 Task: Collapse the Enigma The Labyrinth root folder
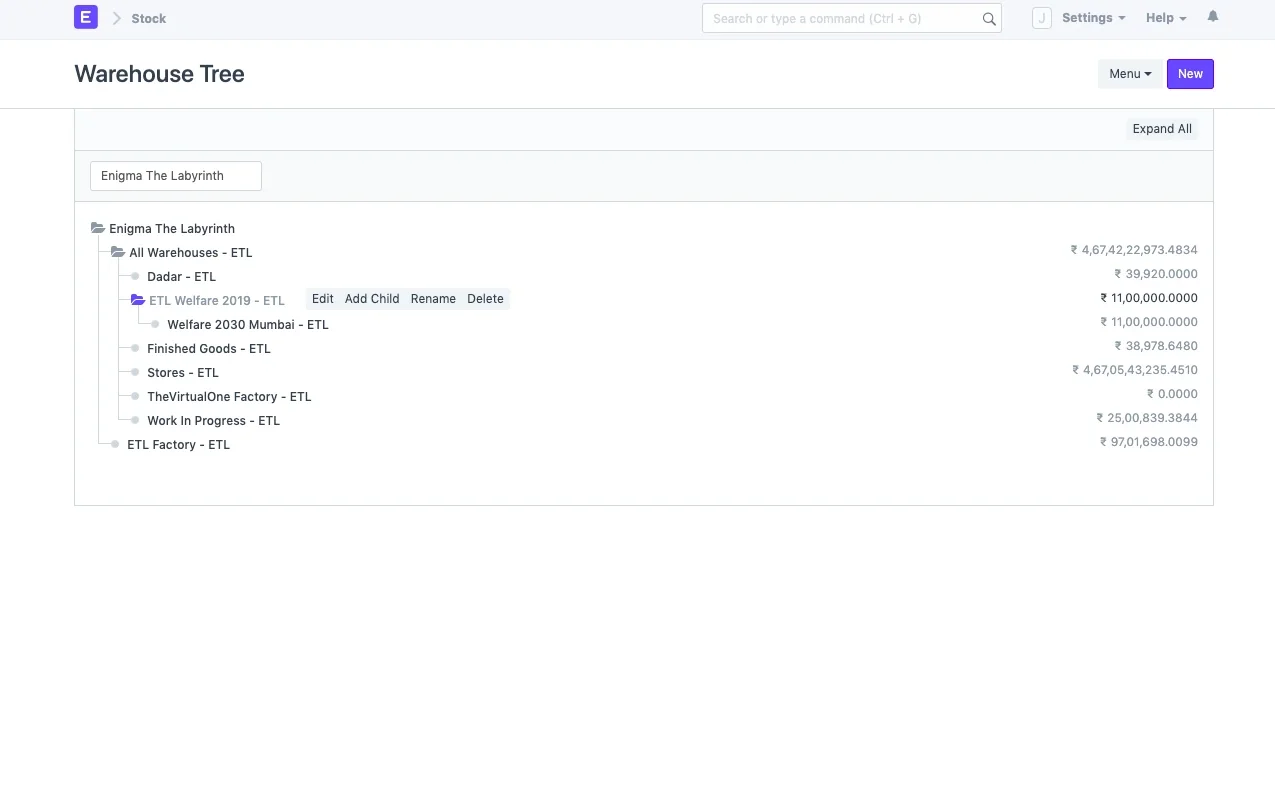pos(98,229)
